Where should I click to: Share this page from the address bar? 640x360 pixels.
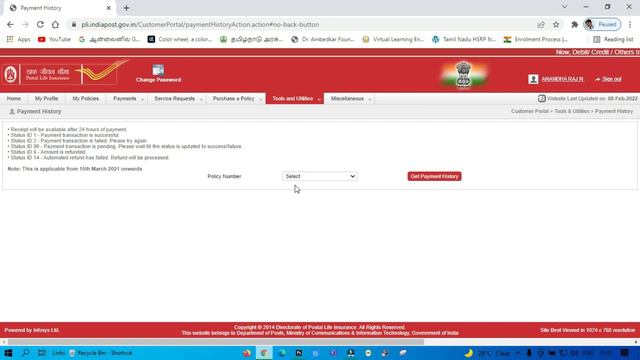541,24
